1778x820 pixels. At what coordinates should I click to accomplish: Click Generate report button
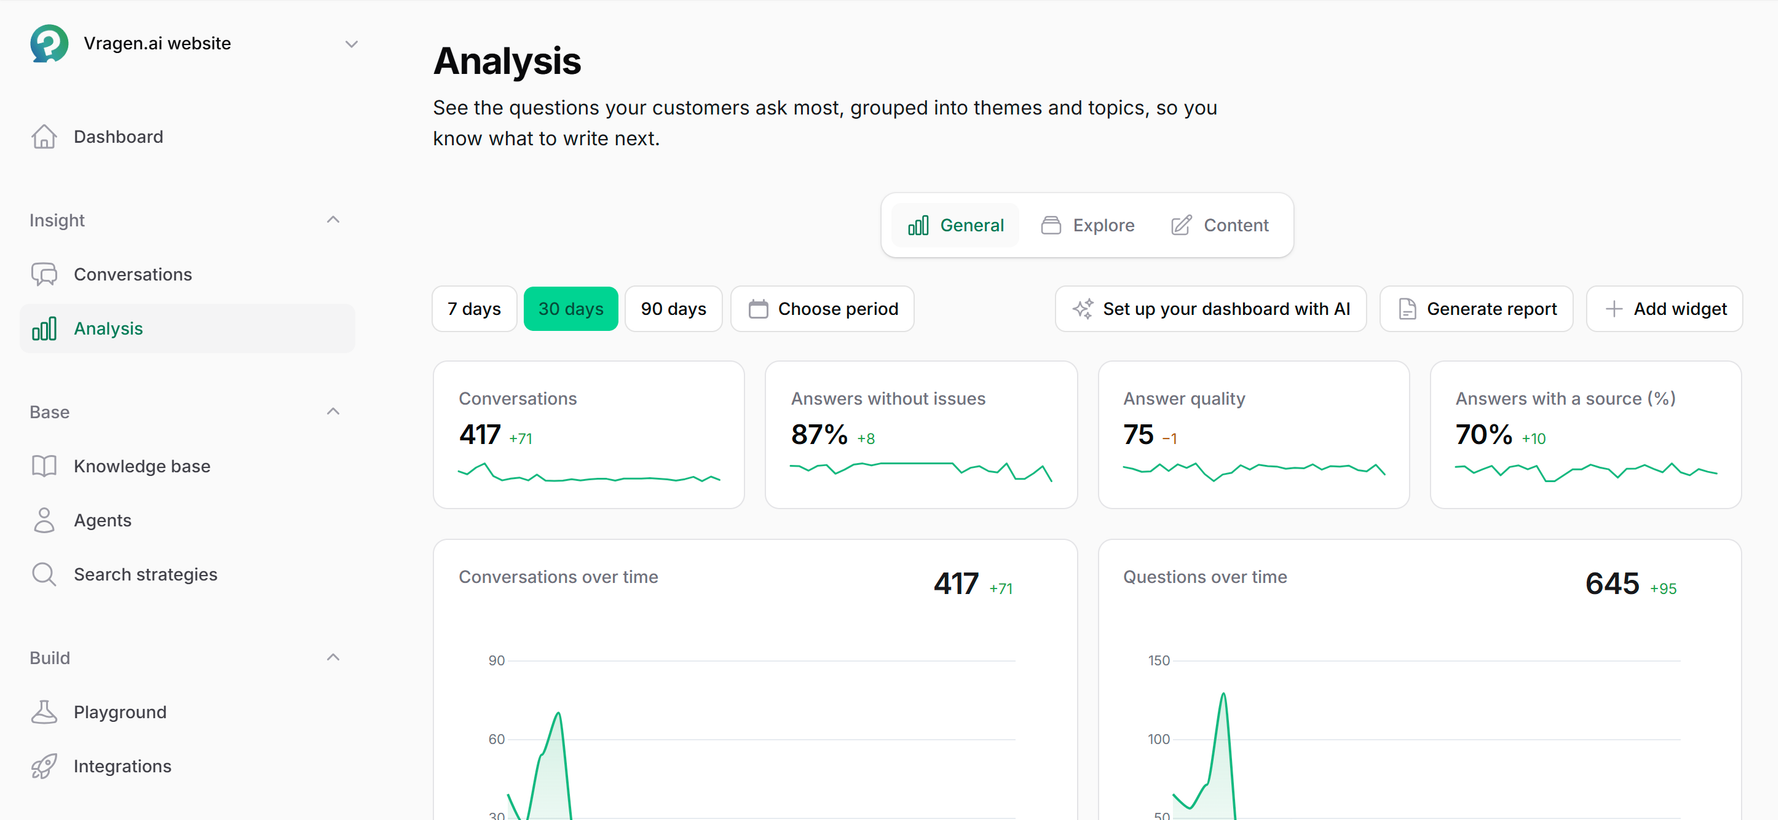[x=1476, y=309]
